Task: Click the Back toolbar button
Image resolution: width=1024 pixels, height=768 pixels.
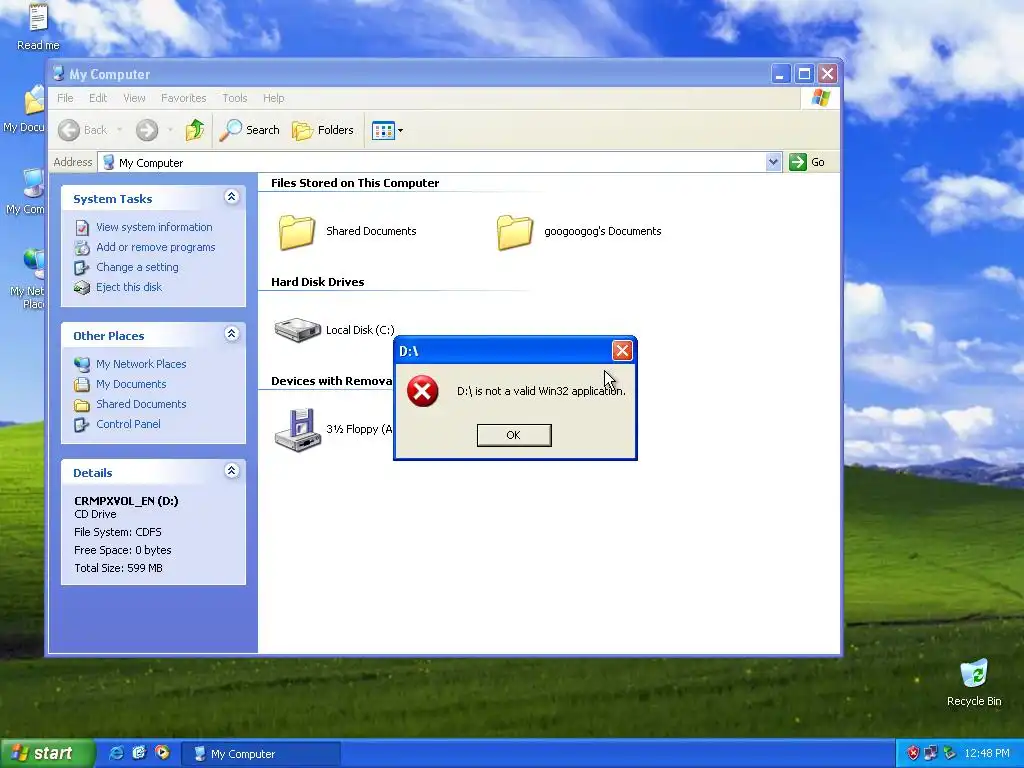Action: 82,130
